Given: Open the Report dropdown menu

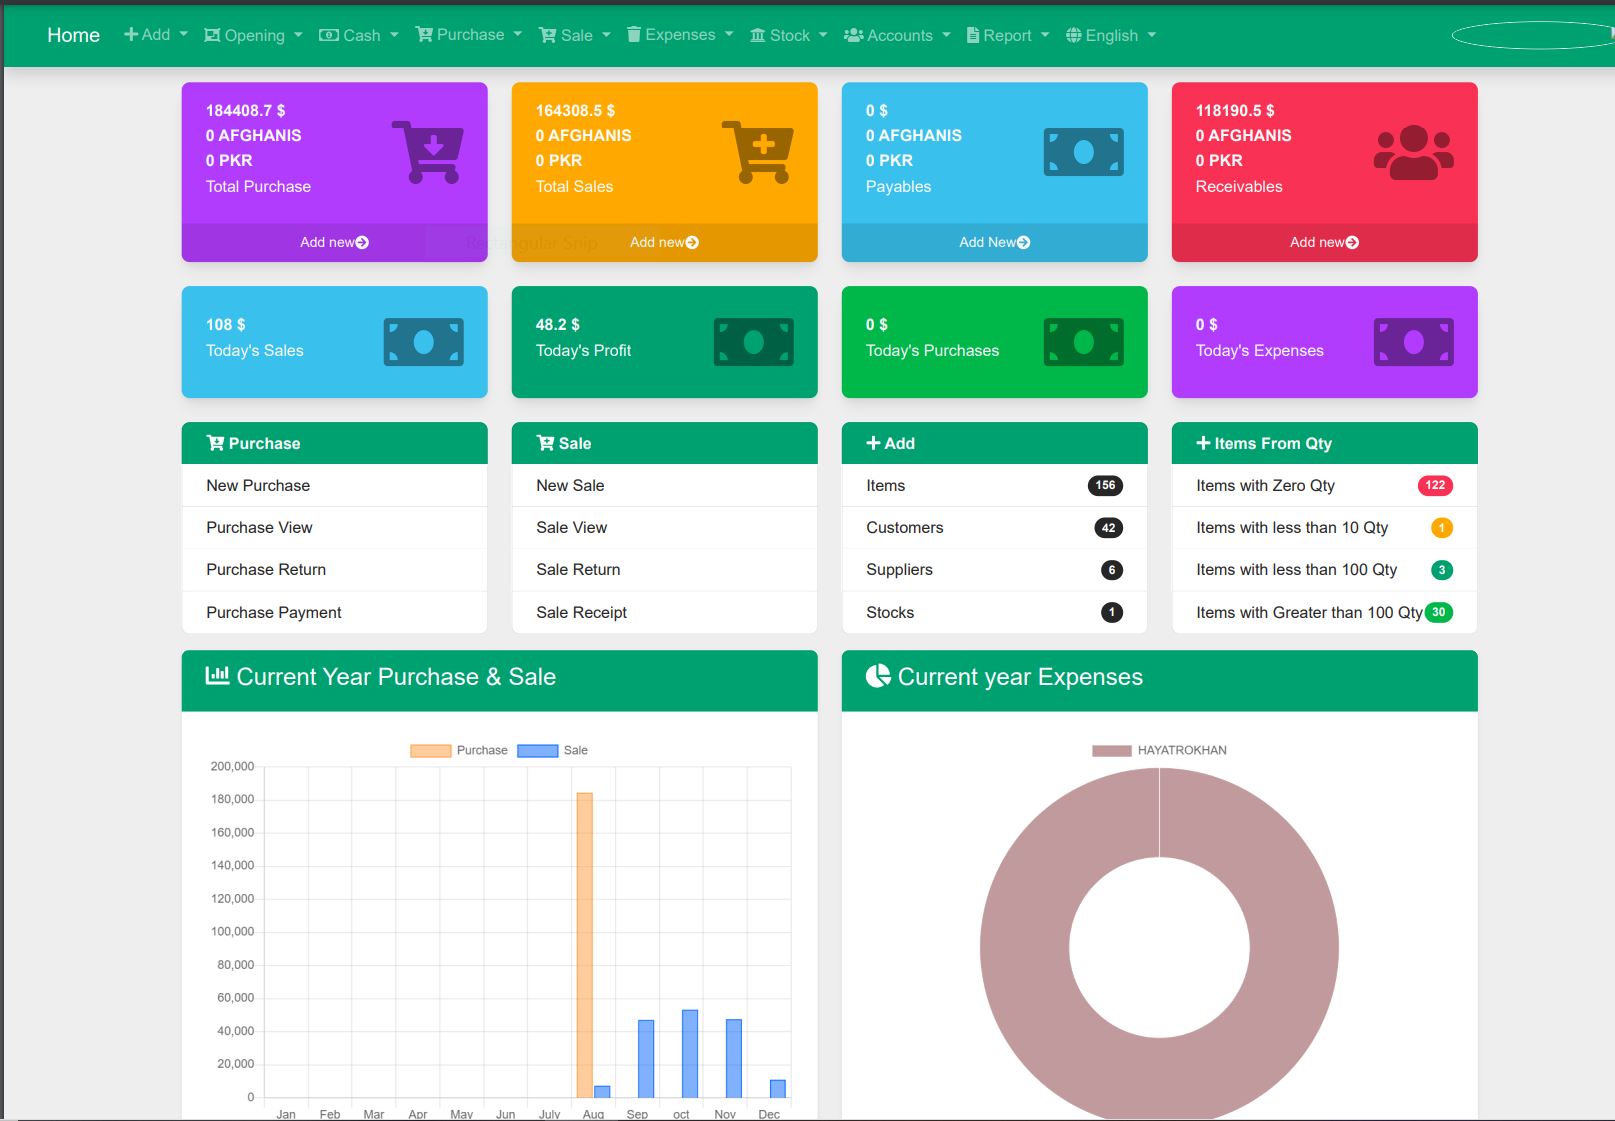Looking at the screenshot, I should [x=1008, y=35].
